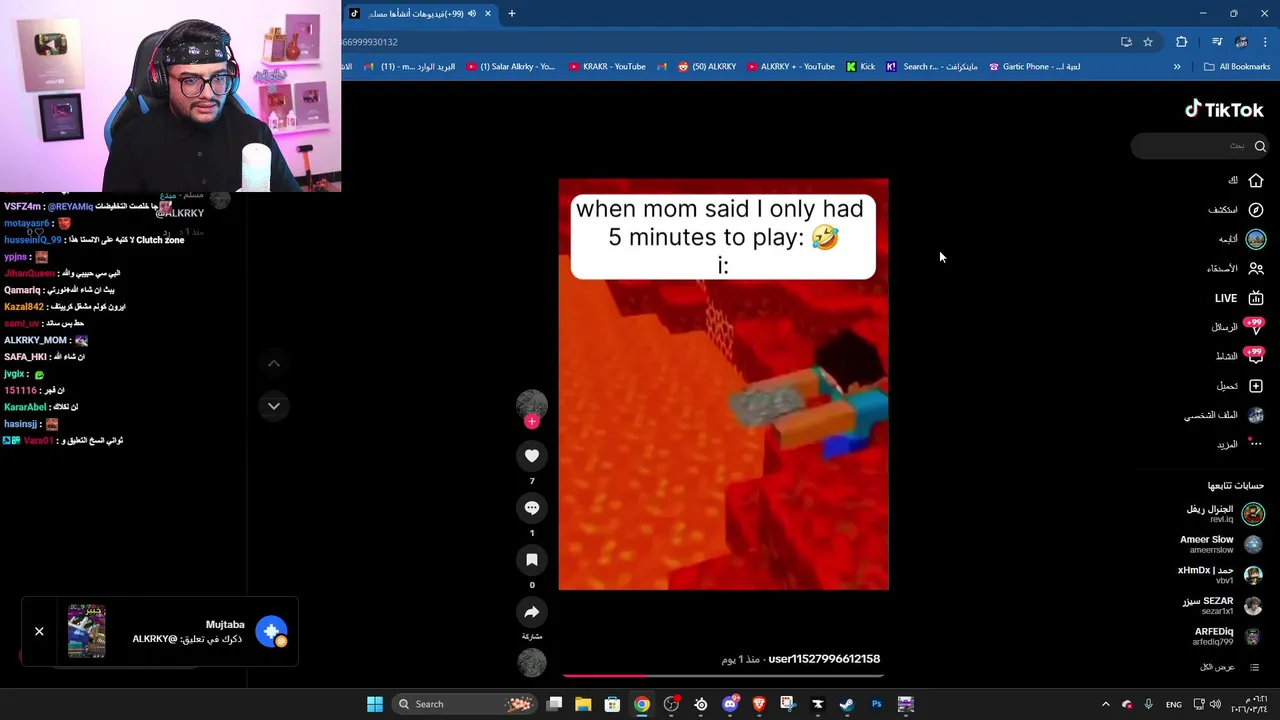This screenshot has height=720, width=1280.
Task: Open Chrome three-dot menu
Action: pyautogui.click(x=1265, y=42)
